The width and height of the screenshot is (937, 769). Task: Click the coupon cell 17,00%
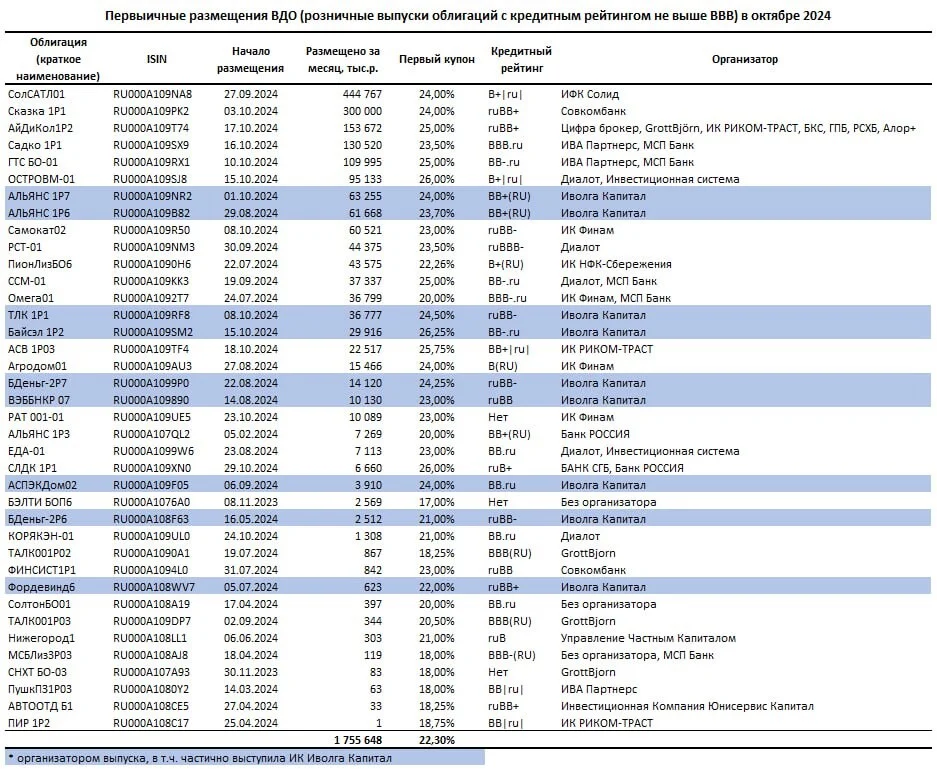[436, 503]
